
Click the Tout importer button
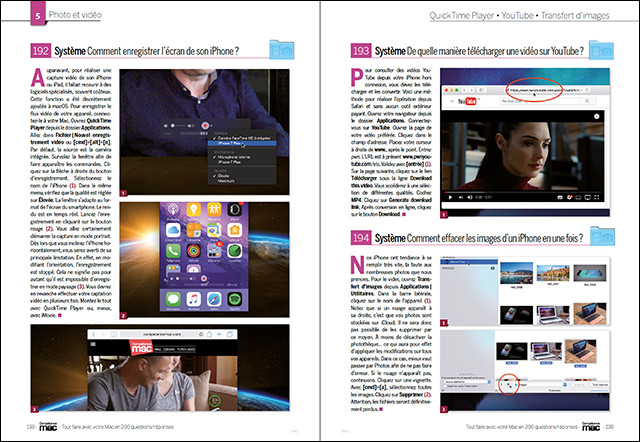pyautogui.click(x=598, y=382)
